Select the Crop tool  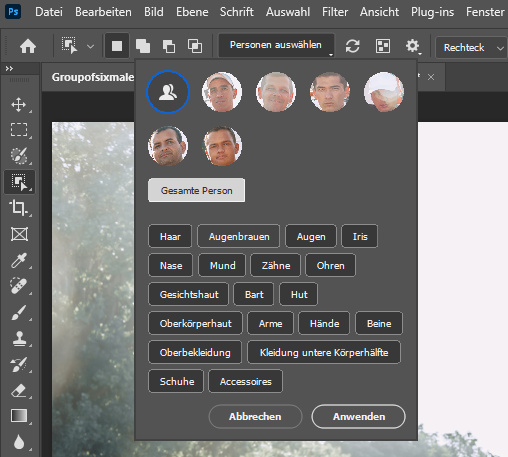click(19, 208)
